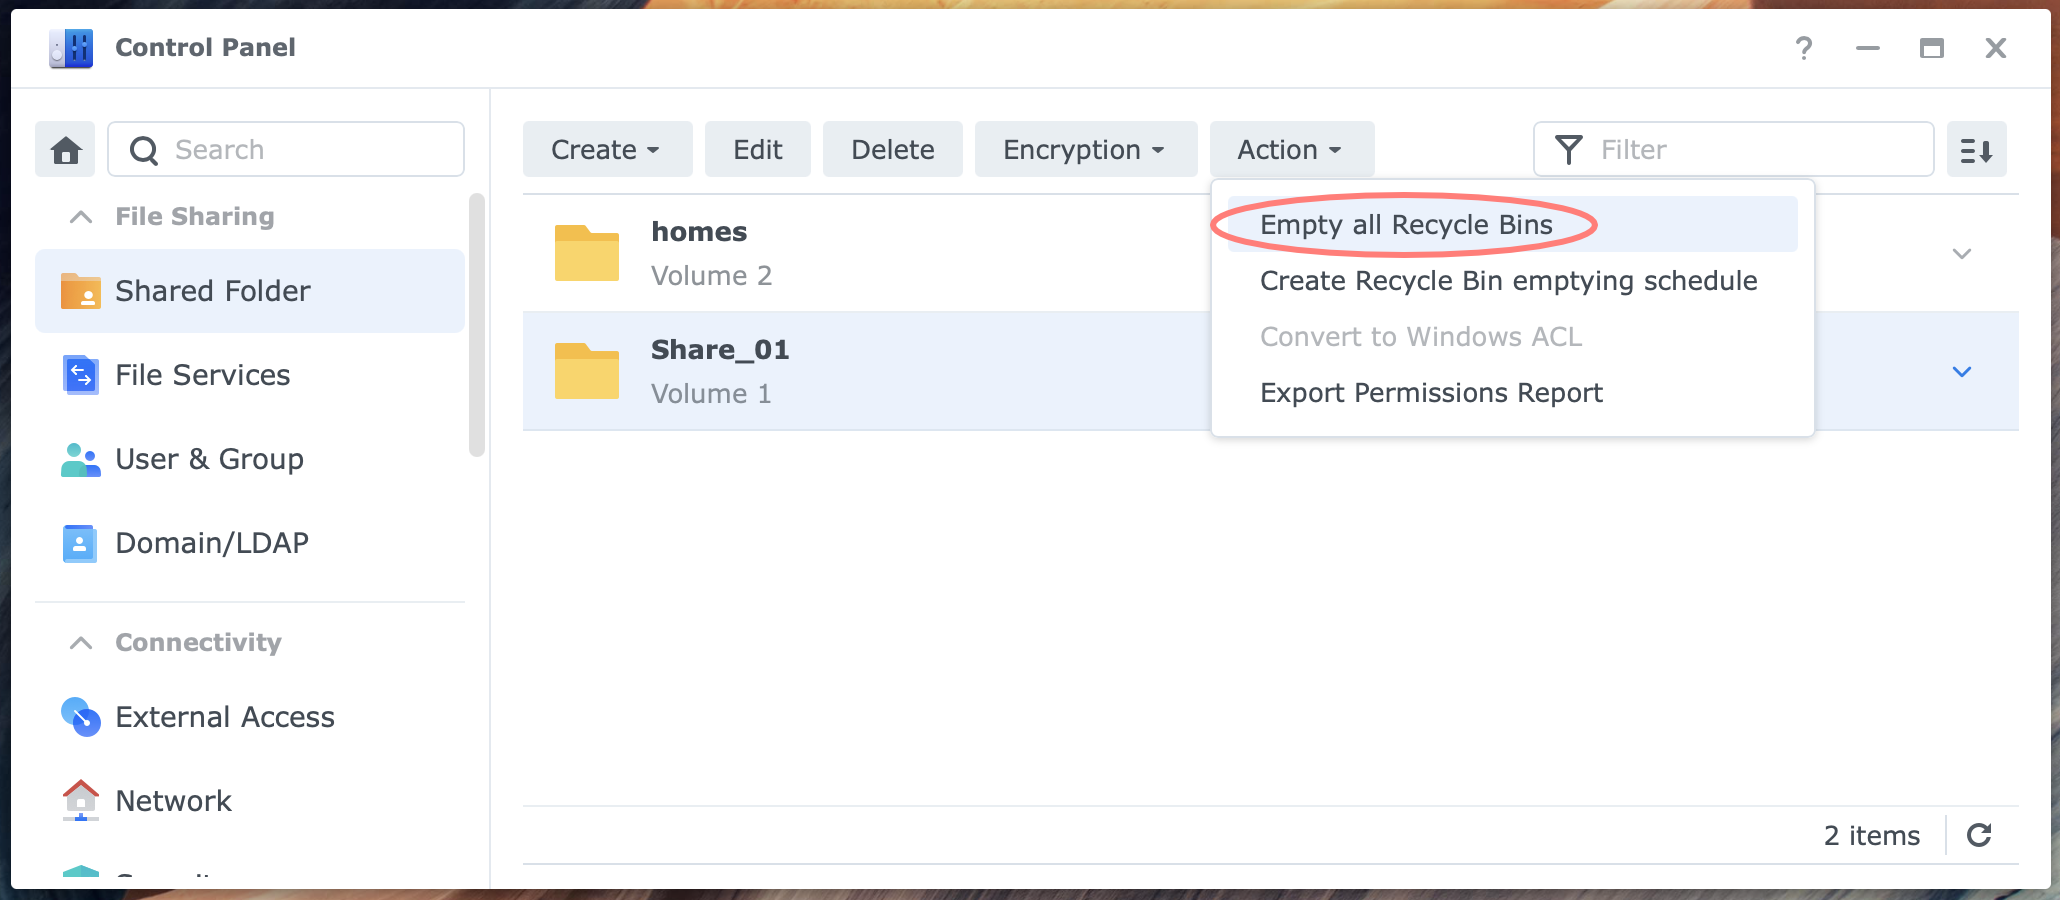Open Domain/LDAP settings
2060x900 pixels.
(x=211, y=543)
